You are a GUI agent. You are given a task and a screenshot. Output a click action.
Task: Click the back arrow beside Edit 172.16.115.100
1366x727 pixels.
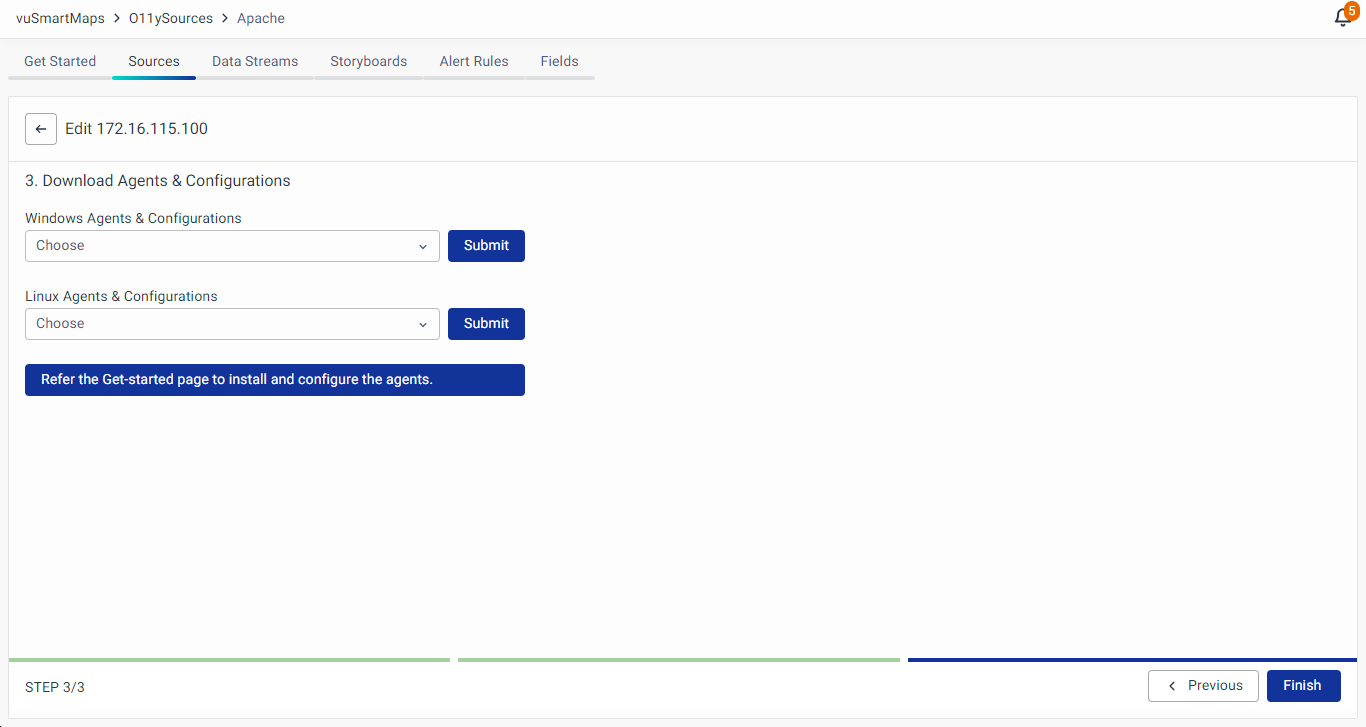coord(41,129)
